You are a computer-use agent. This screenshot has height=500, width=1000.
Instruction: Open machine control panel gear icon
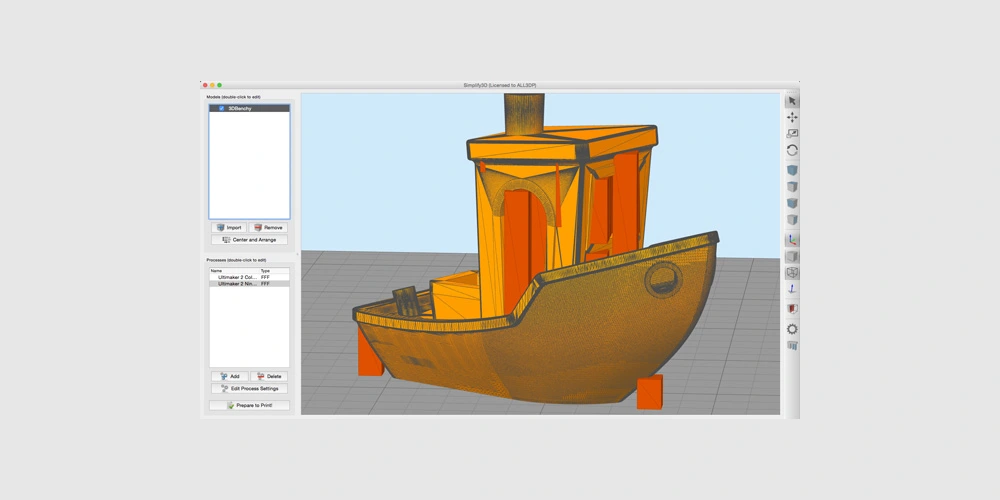tap(792, 329)
